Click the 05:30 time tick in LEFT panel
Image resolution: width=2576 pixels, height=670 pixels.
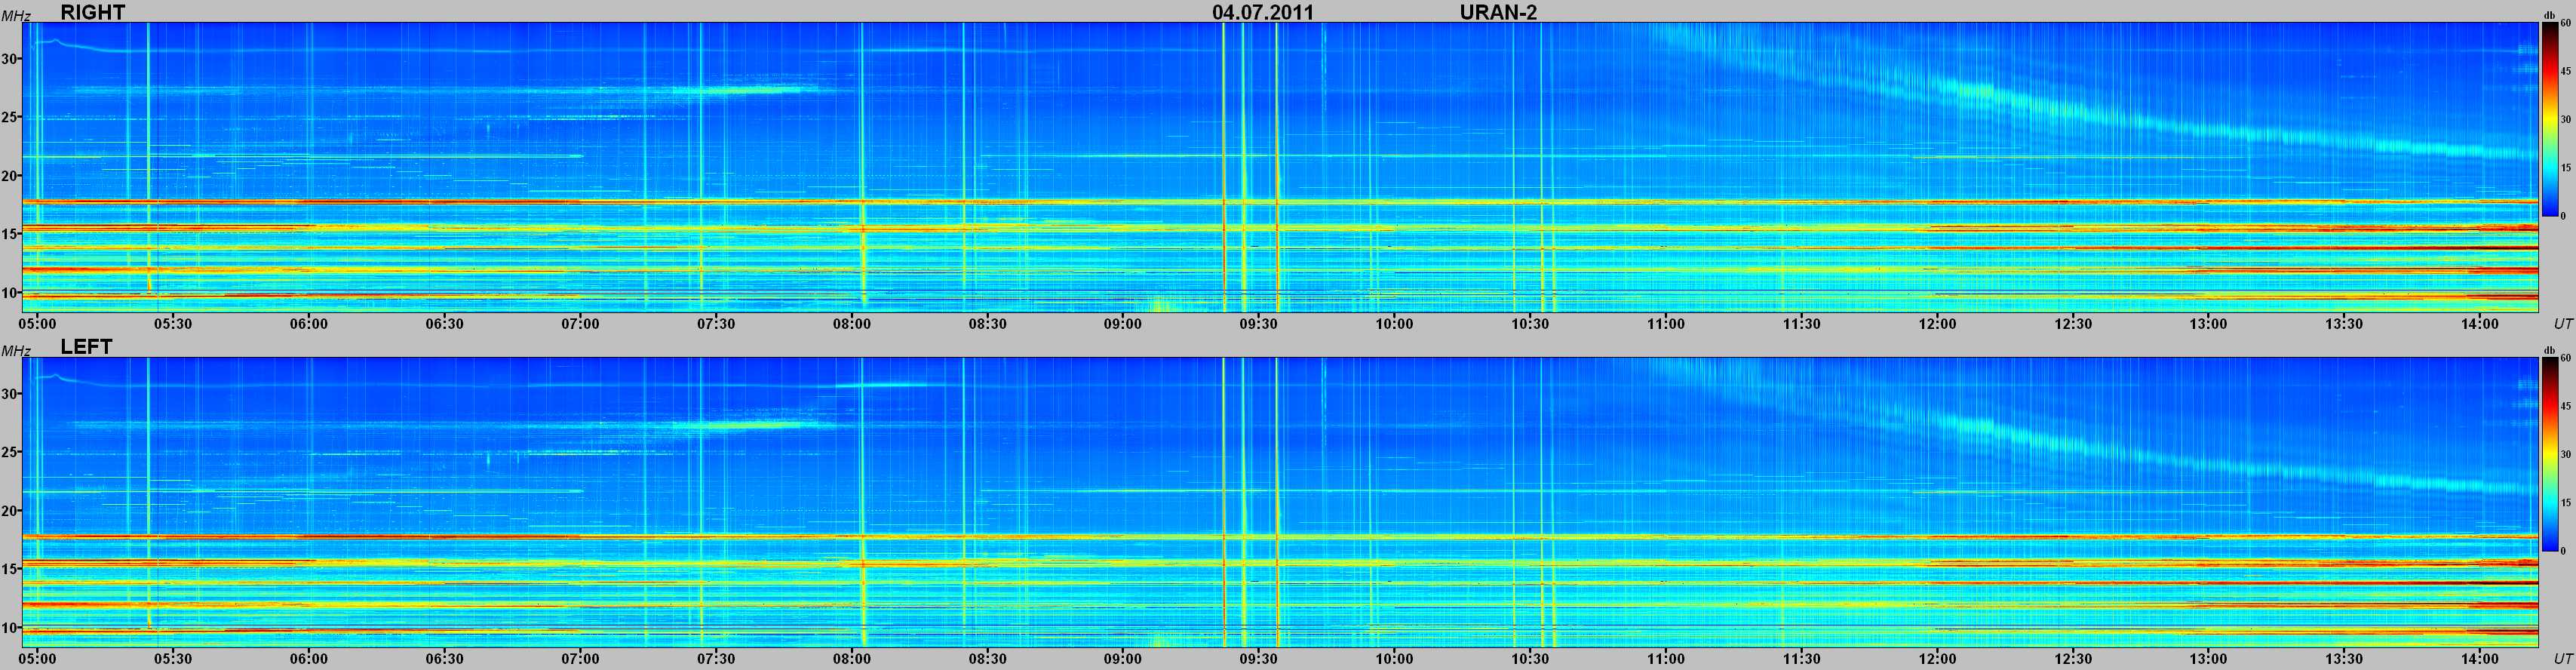coord(173,659)
